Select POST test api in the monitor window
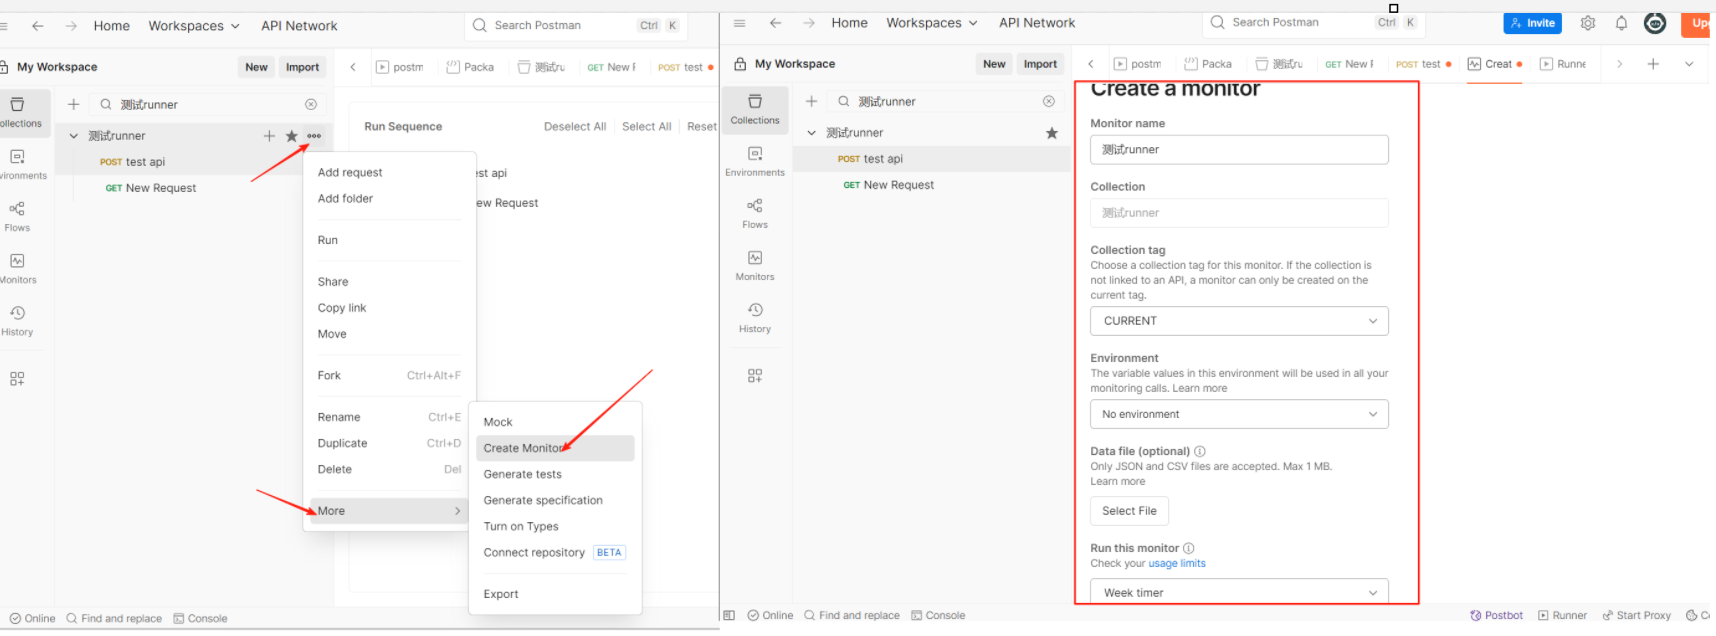Image resolution: width=1716 pixels, height=636 pixels. tap(931, 159)
